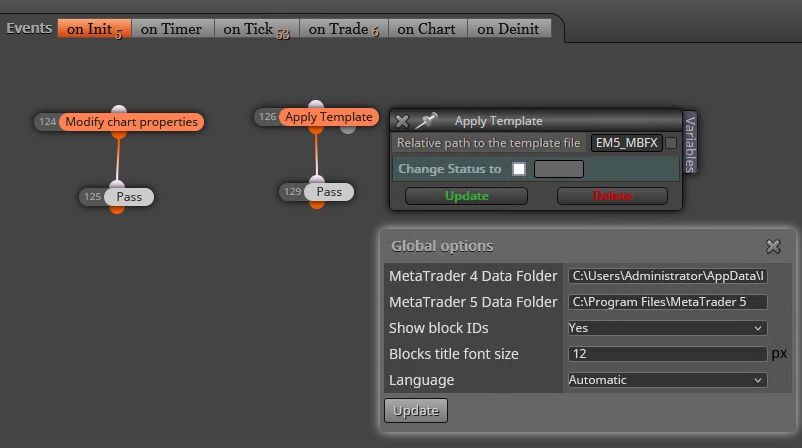Select the Pass block numbered 125
This screenshot has height=448, width=802.
click(x=129, y=197)
